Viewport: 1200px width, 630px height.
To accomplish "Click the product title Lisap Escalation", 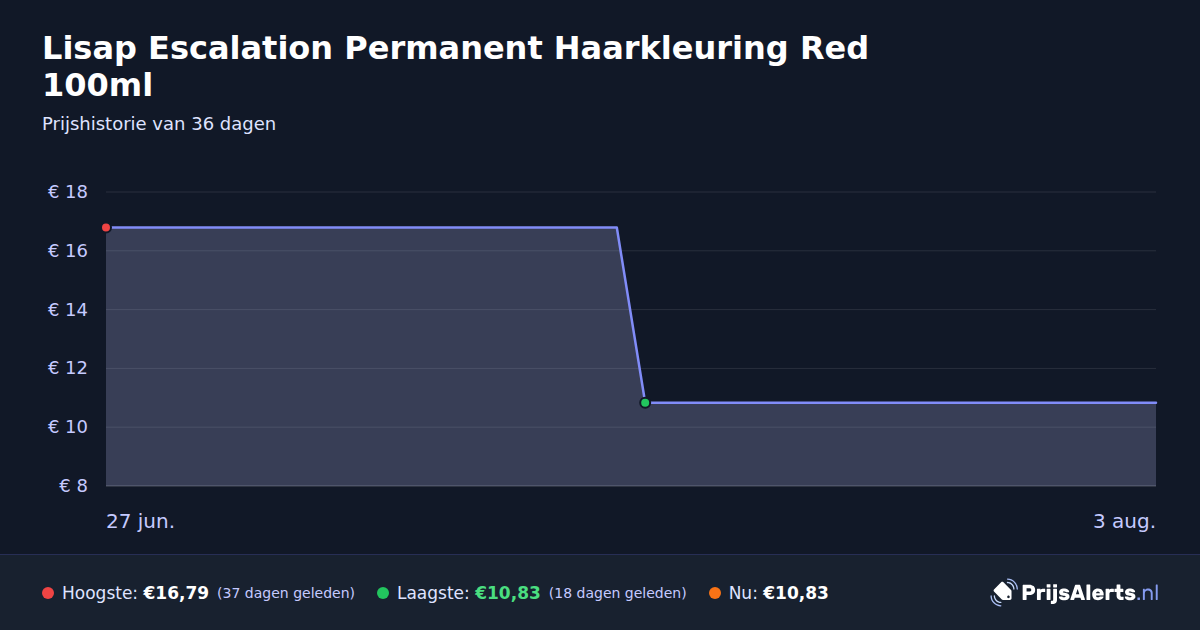I will coord(455,66).
